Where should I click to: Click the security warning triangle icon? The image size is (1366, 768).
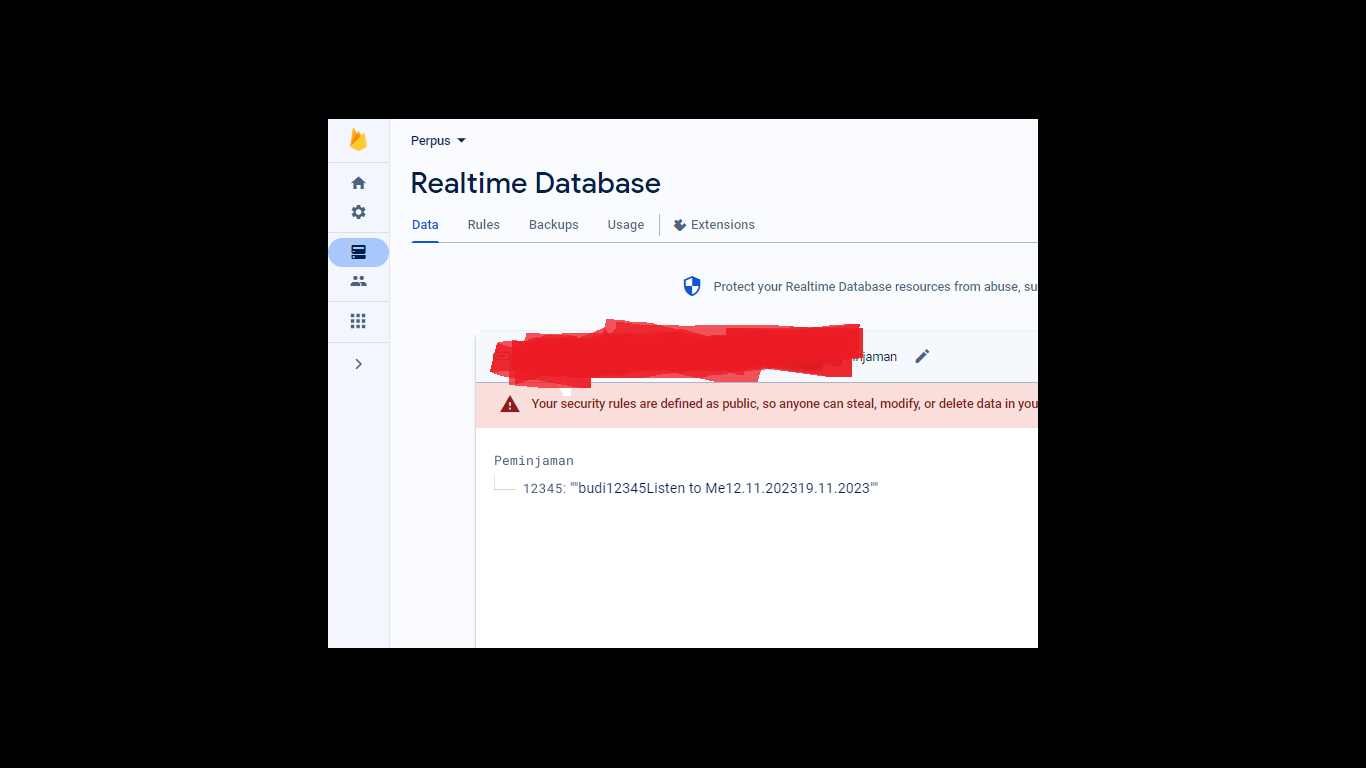click(x=509, y=403)
